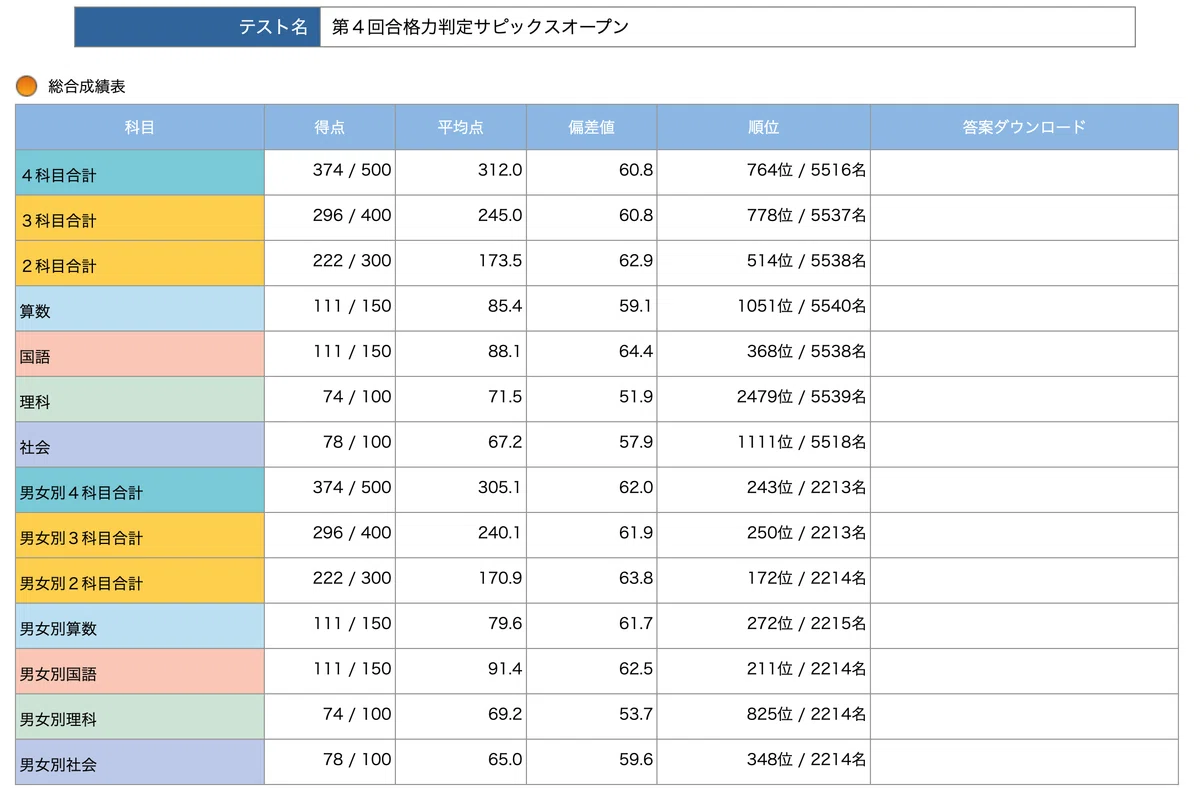Click the deviation value 53.7
1200x807 pixels.
[x=636, y=714]
